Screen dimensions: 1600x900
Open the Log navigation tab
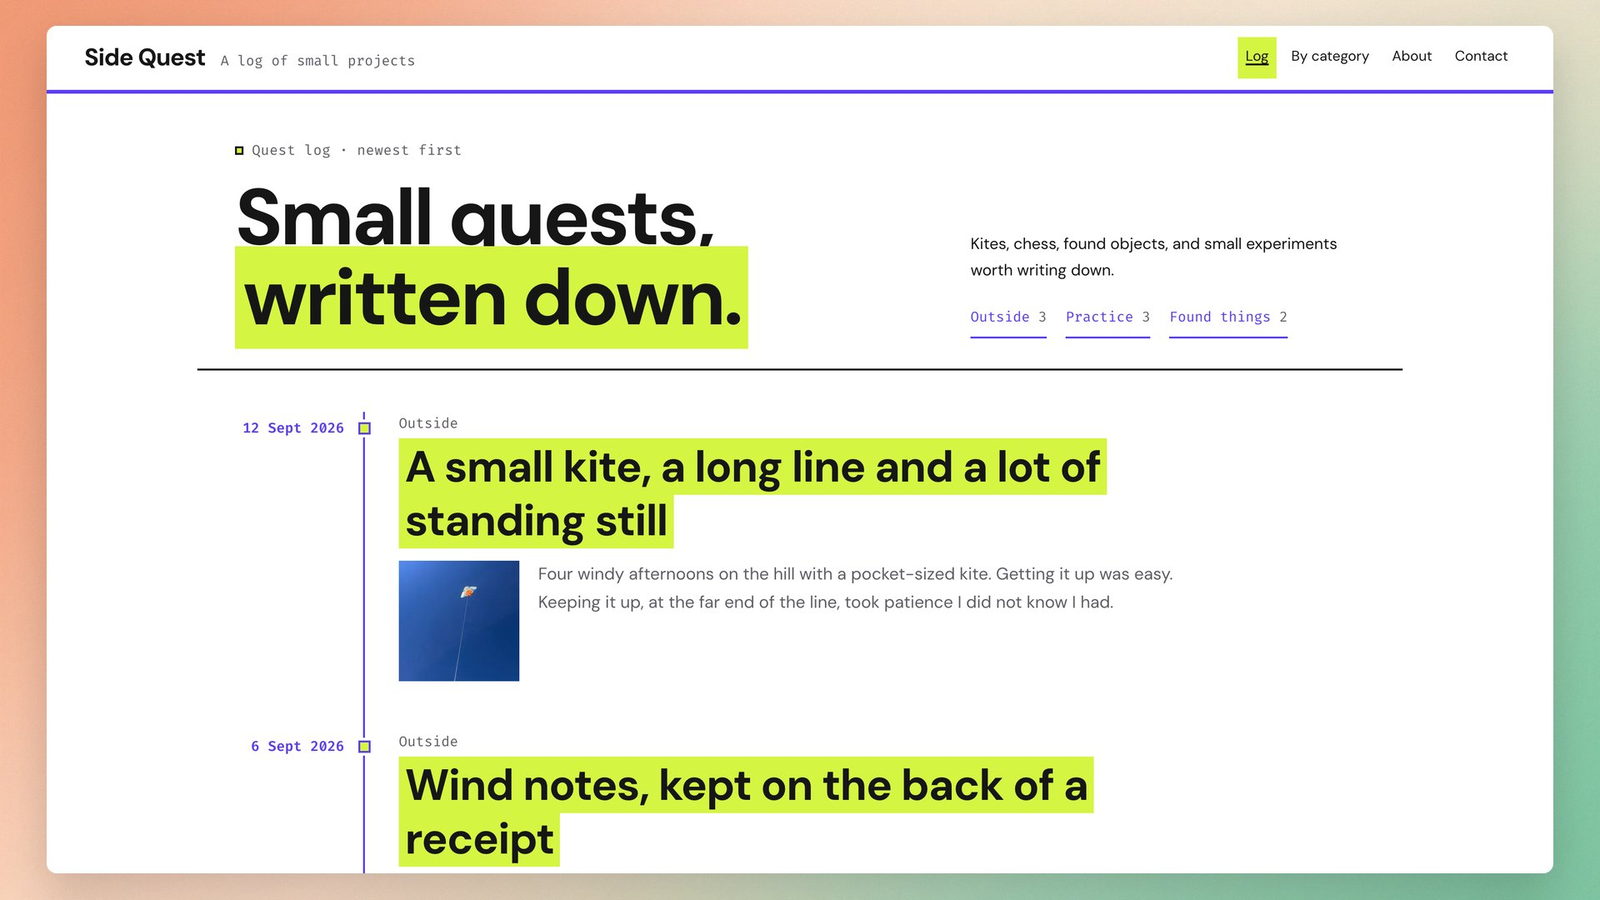tap(1257, 57)
